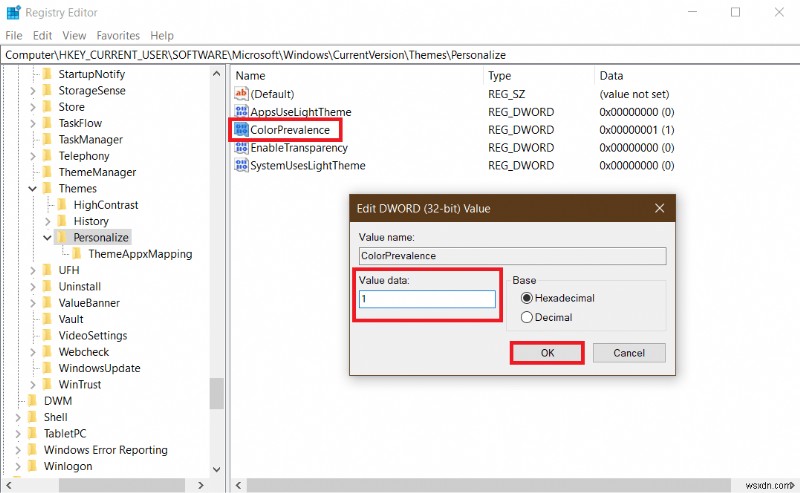Click the tree pane scroll down arrow
The width and height of the screenshot is (800, 493).
click(216, 469)
